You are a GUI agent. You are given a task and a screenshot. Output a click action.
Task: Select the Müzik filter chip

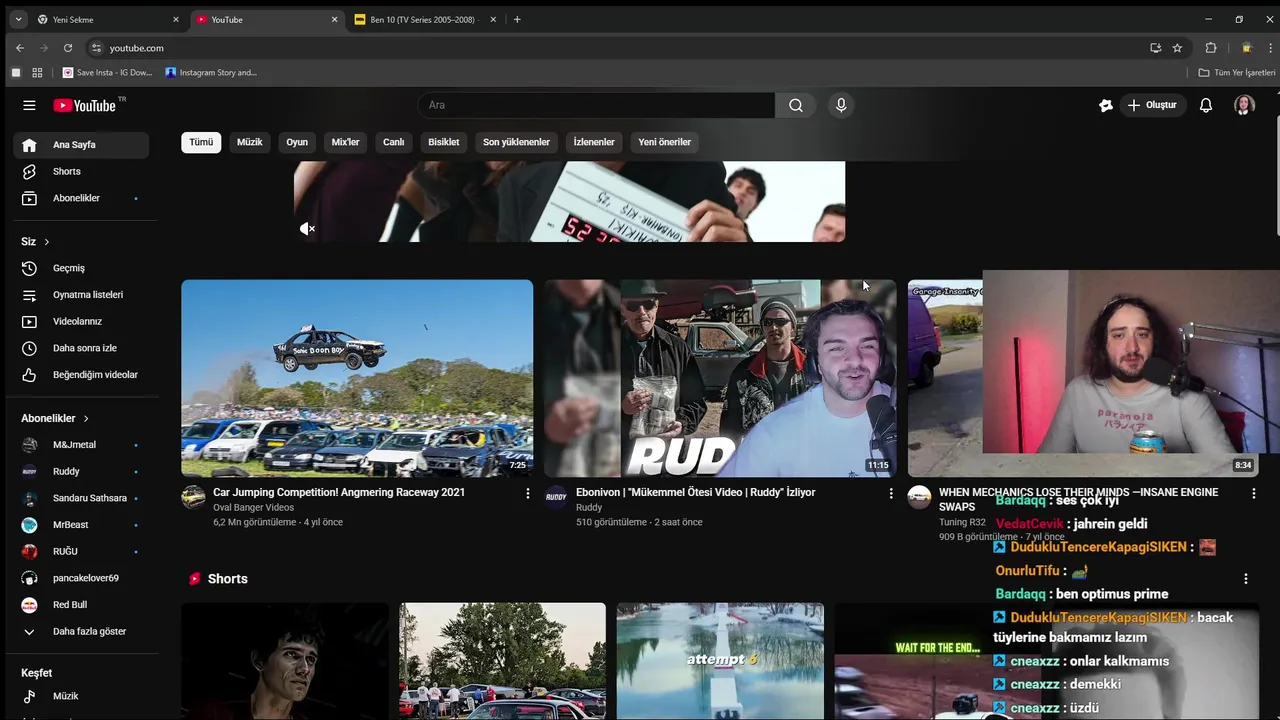[x=250, y=142]
